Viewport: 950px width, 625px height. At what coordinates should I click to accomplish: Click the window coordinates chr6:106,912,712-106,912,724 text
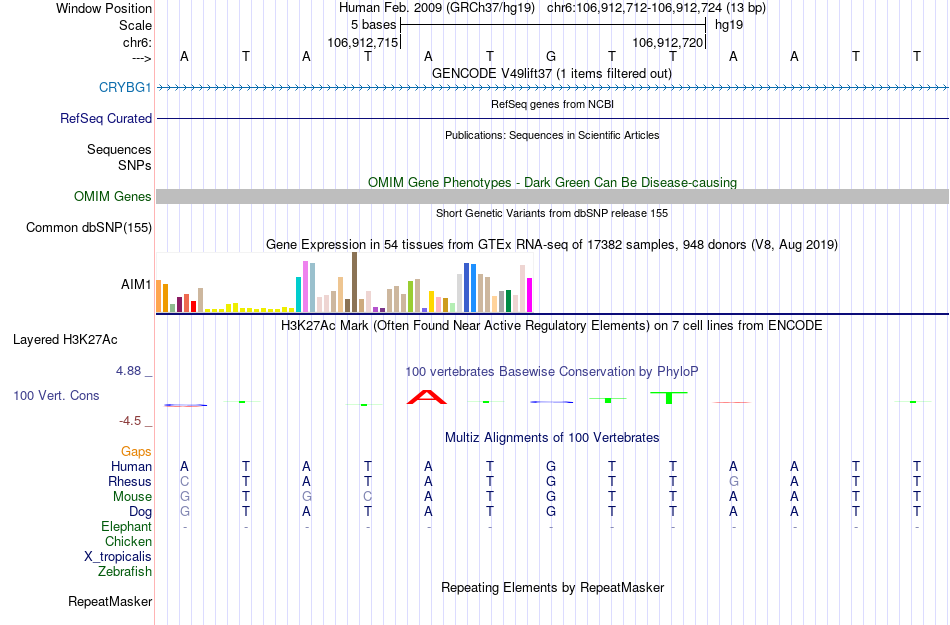tap(634, 8)
